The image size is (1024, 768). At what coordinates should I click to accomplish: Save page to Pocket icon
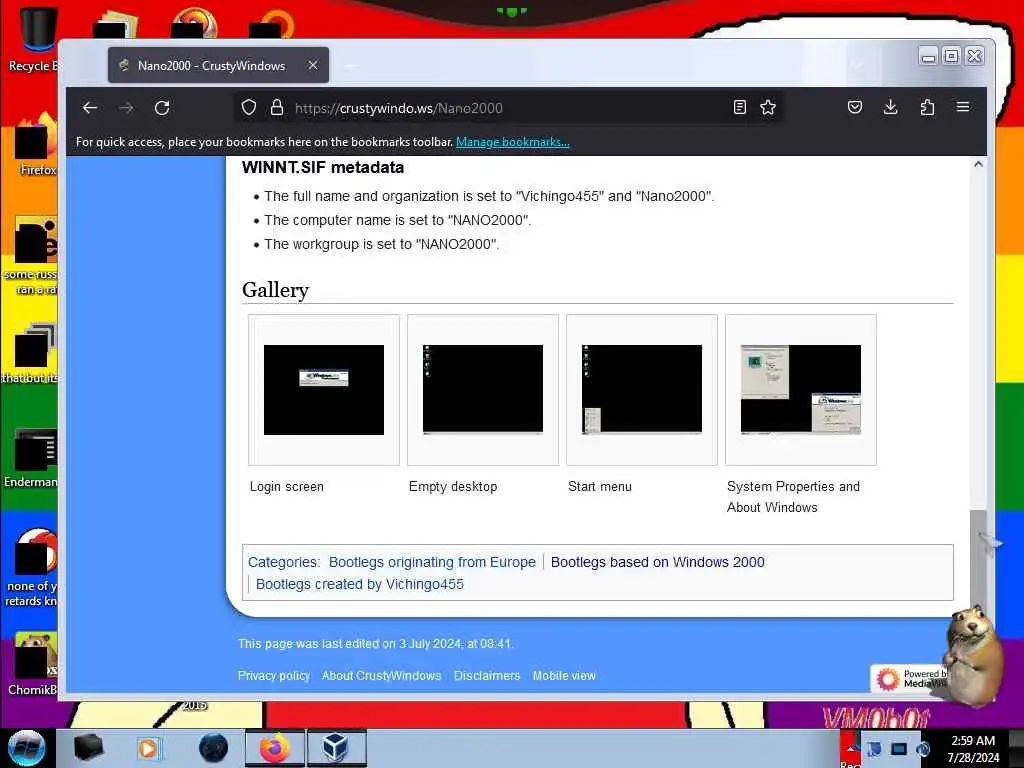pos(855,107)
